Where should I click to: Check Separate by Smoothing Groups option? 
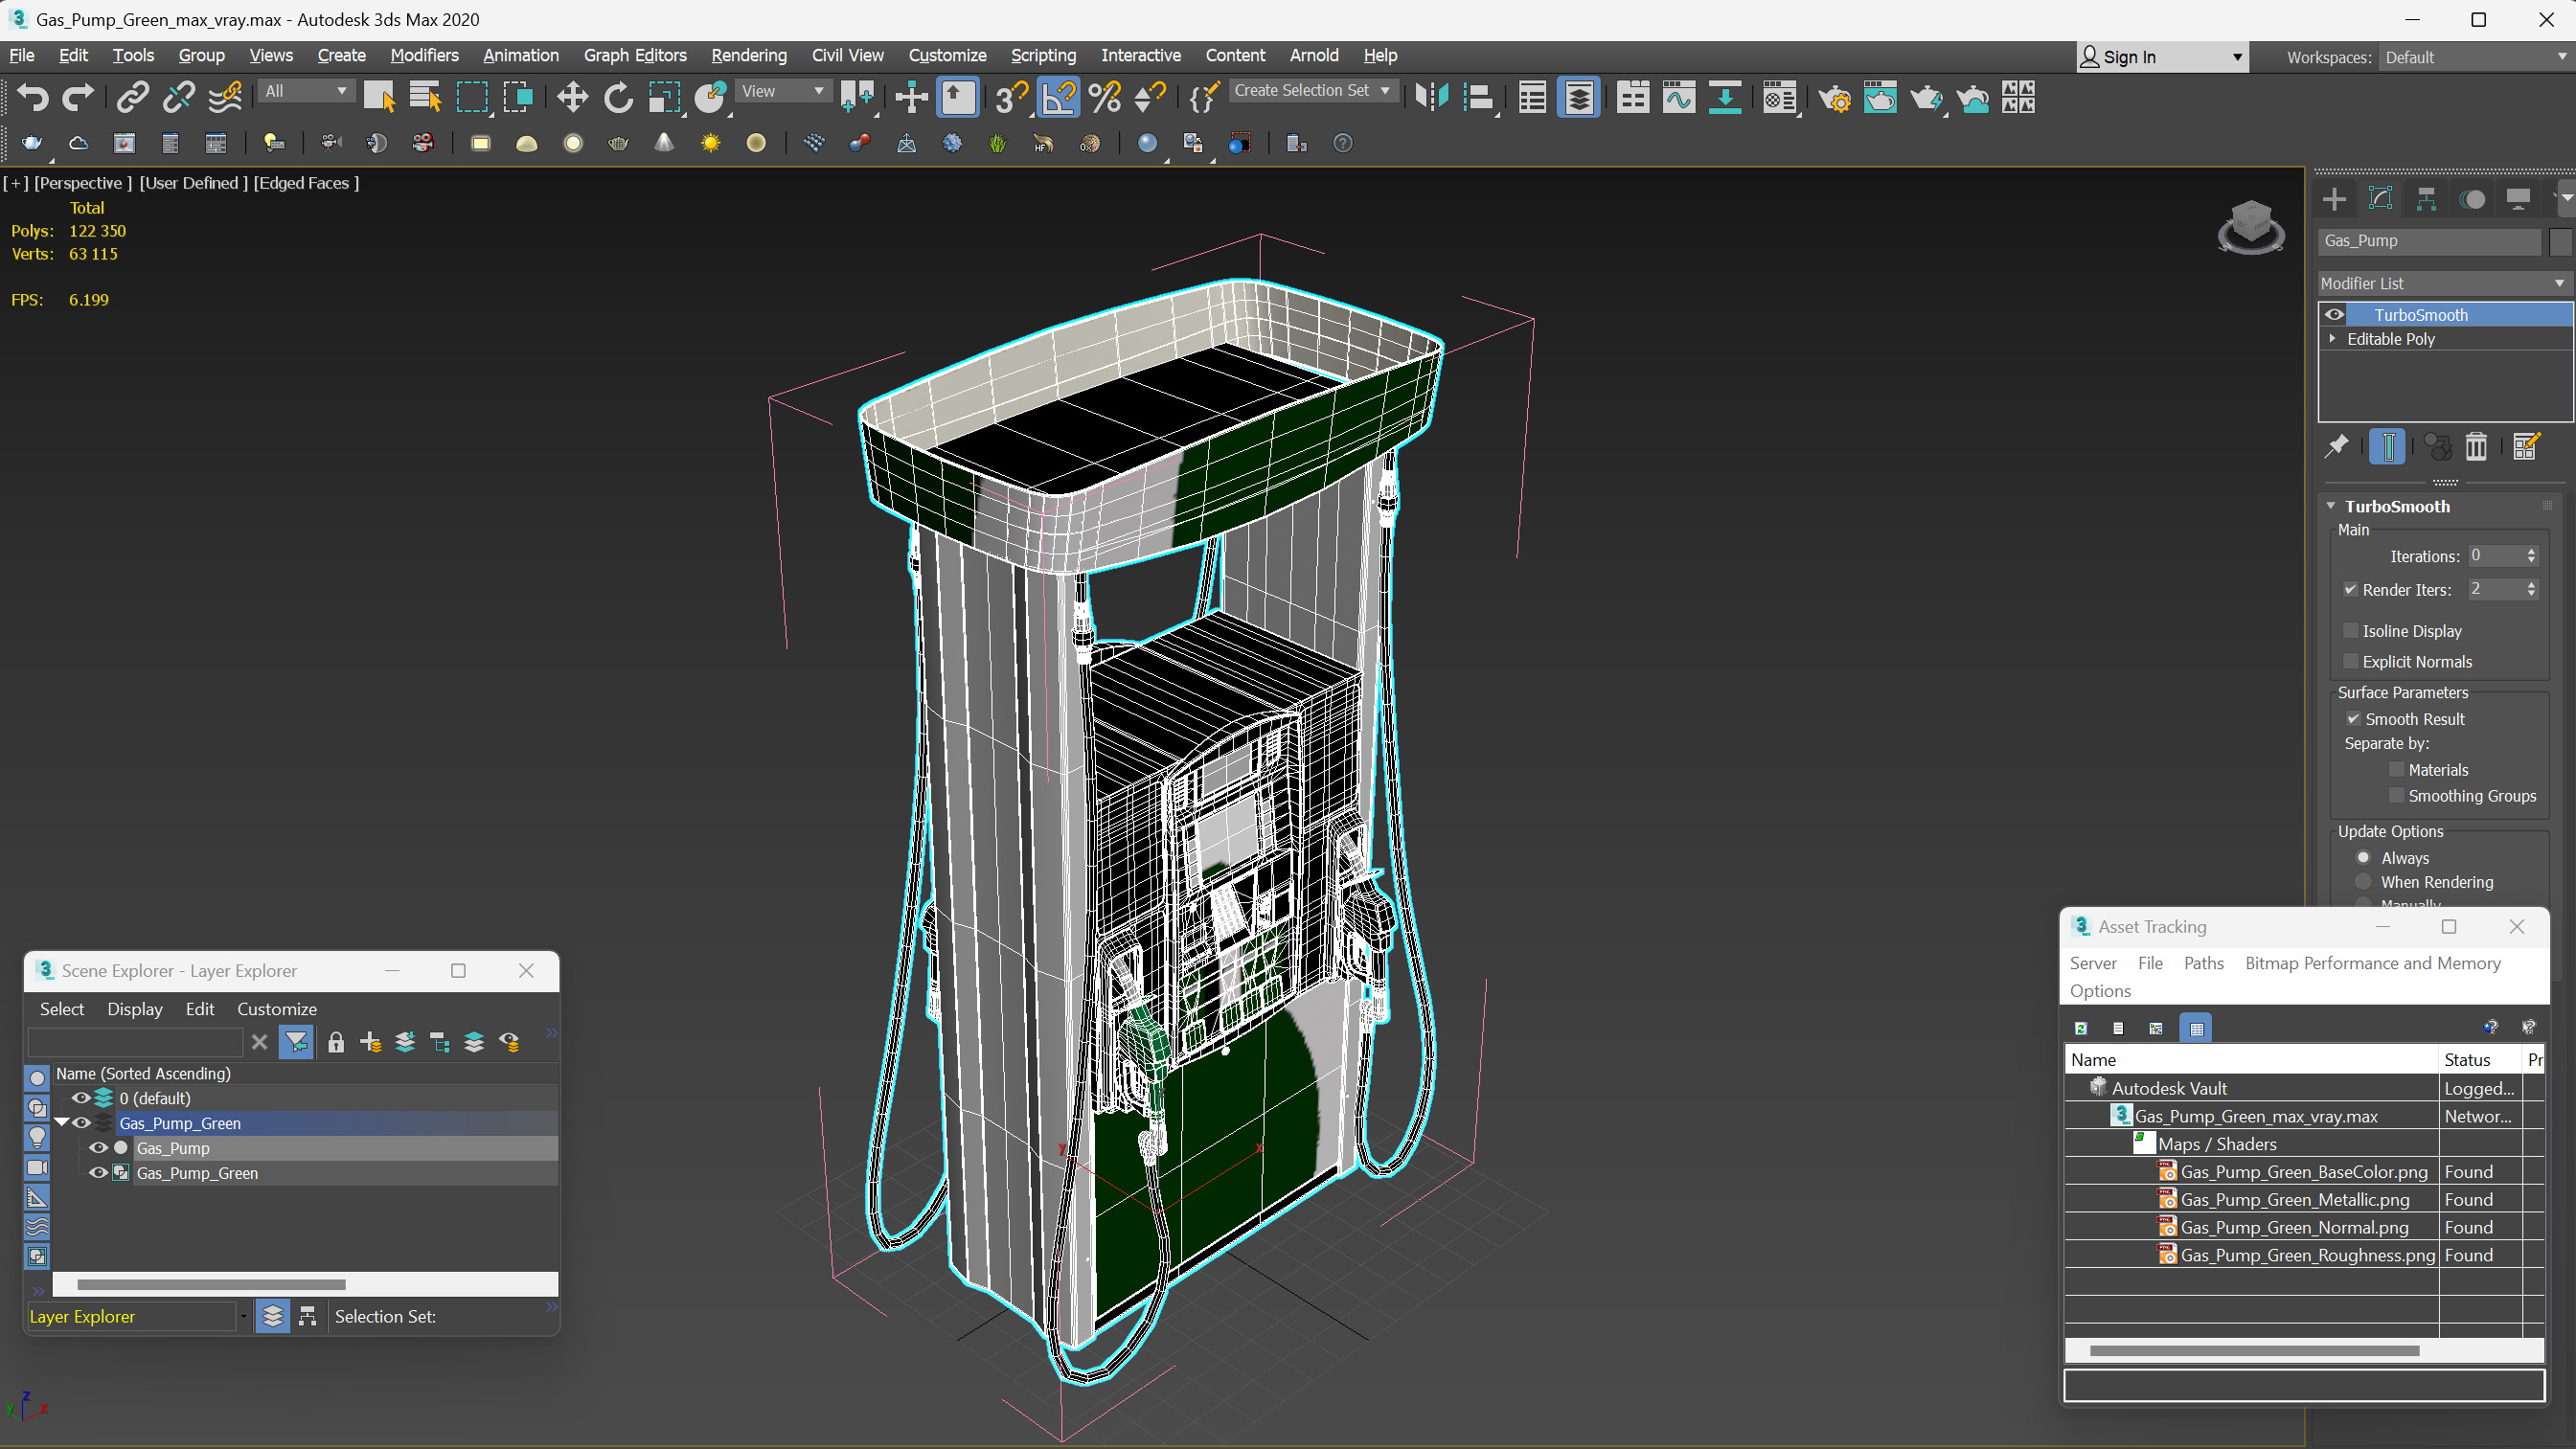pyautogui.click(x=2396, y=796)
